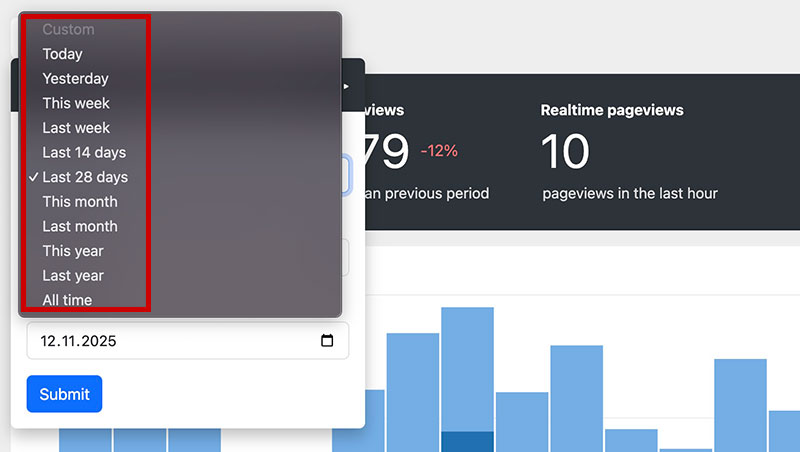Choose "Today" from the date range list
800x452 pixels.
pyautogui.click(x=62, y=54)
